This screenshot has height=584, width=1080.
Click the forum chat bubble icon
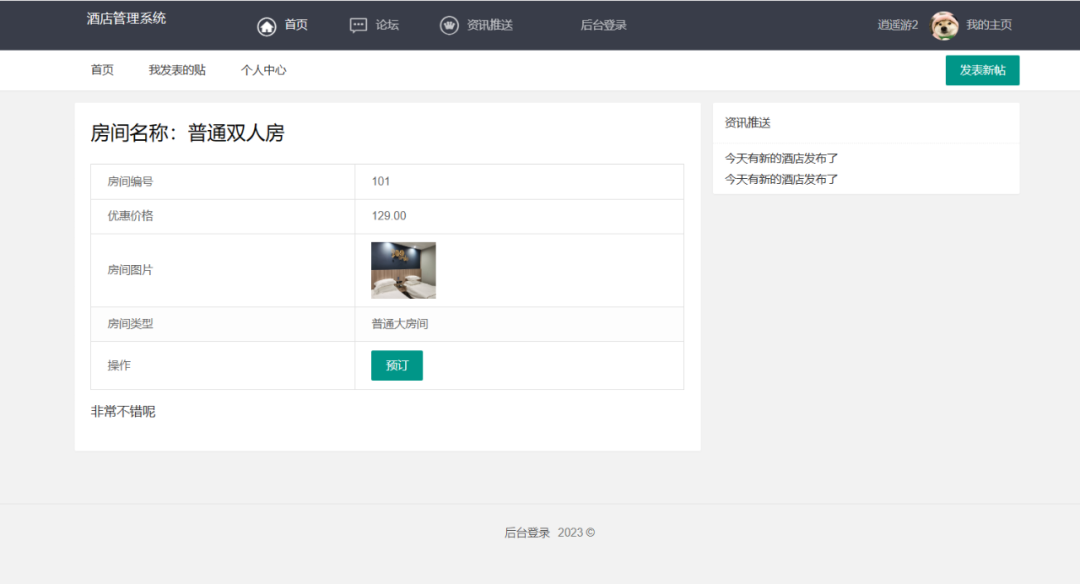(358, 25)
